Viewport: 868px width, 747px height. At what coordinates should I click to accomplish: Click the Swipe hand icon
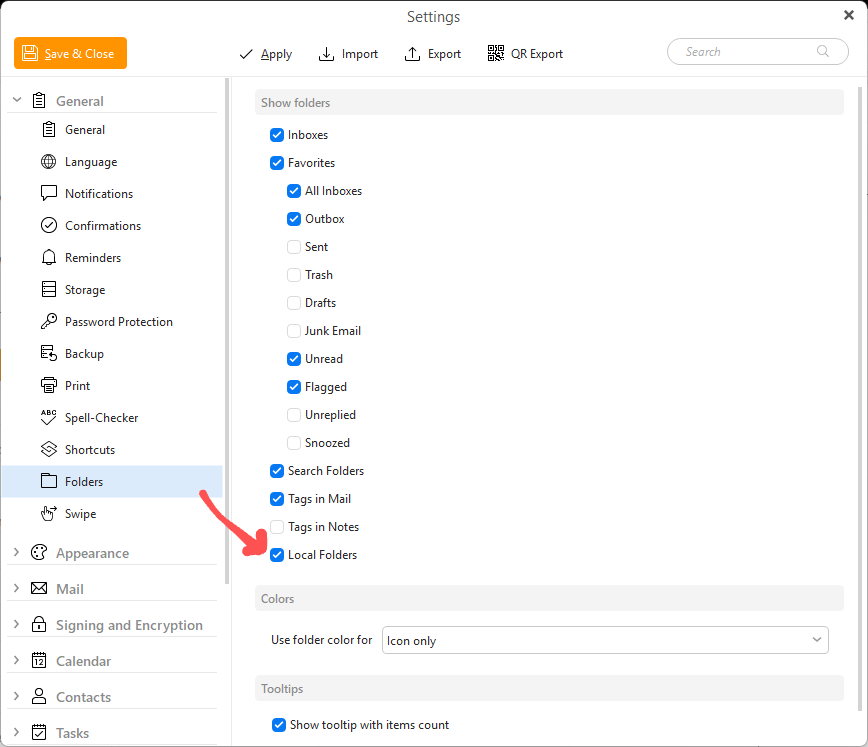tap(49, 513)
